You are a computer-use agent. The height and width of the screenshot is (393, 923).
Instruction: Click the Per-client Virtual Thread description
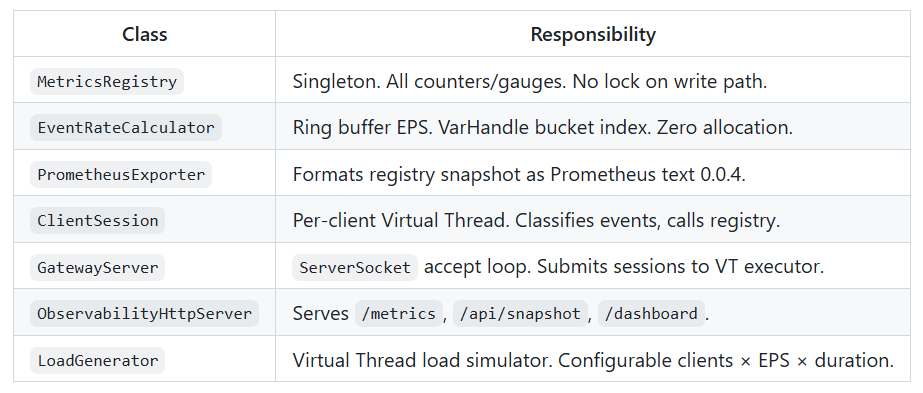536,221
